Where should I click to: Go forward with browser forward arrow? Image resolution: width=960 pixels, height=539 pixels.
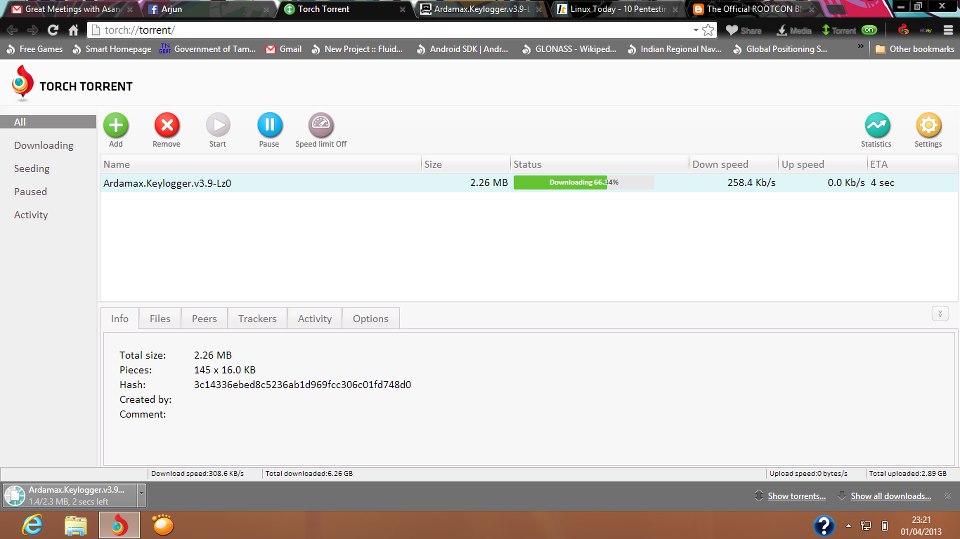click(x=32, y=30)
